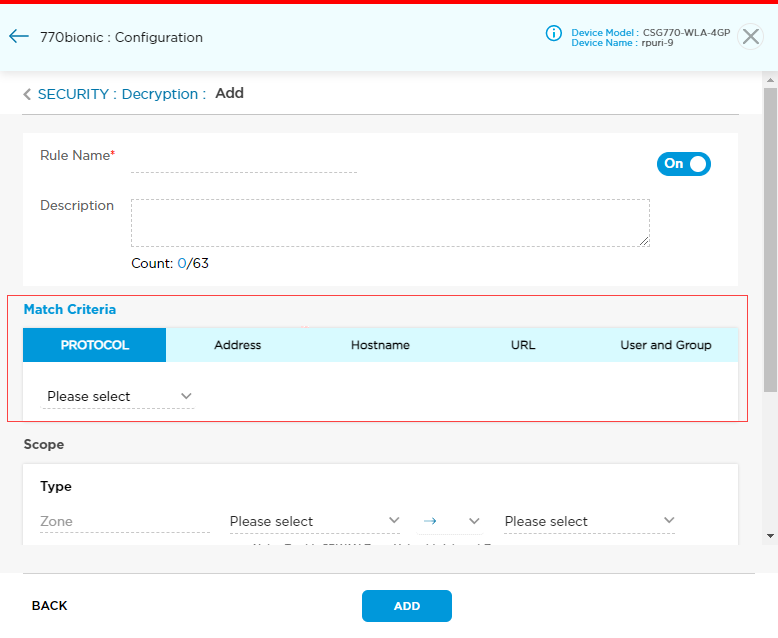Open the arrow direction dropdown
This screenshot has width=778, height=638.
point(450,521)
